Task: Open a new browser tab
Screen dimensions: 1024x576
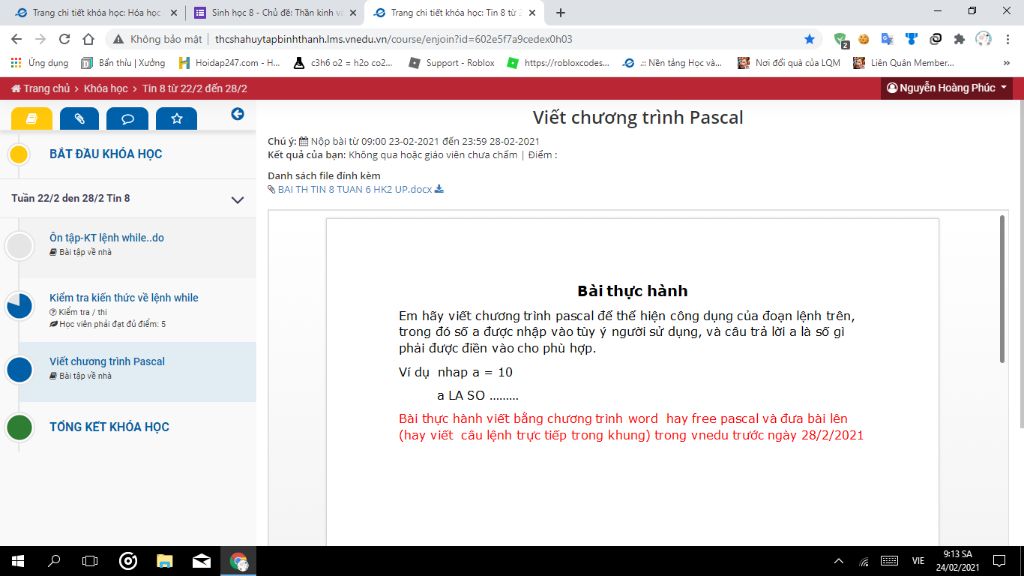Action: point(560,12)
